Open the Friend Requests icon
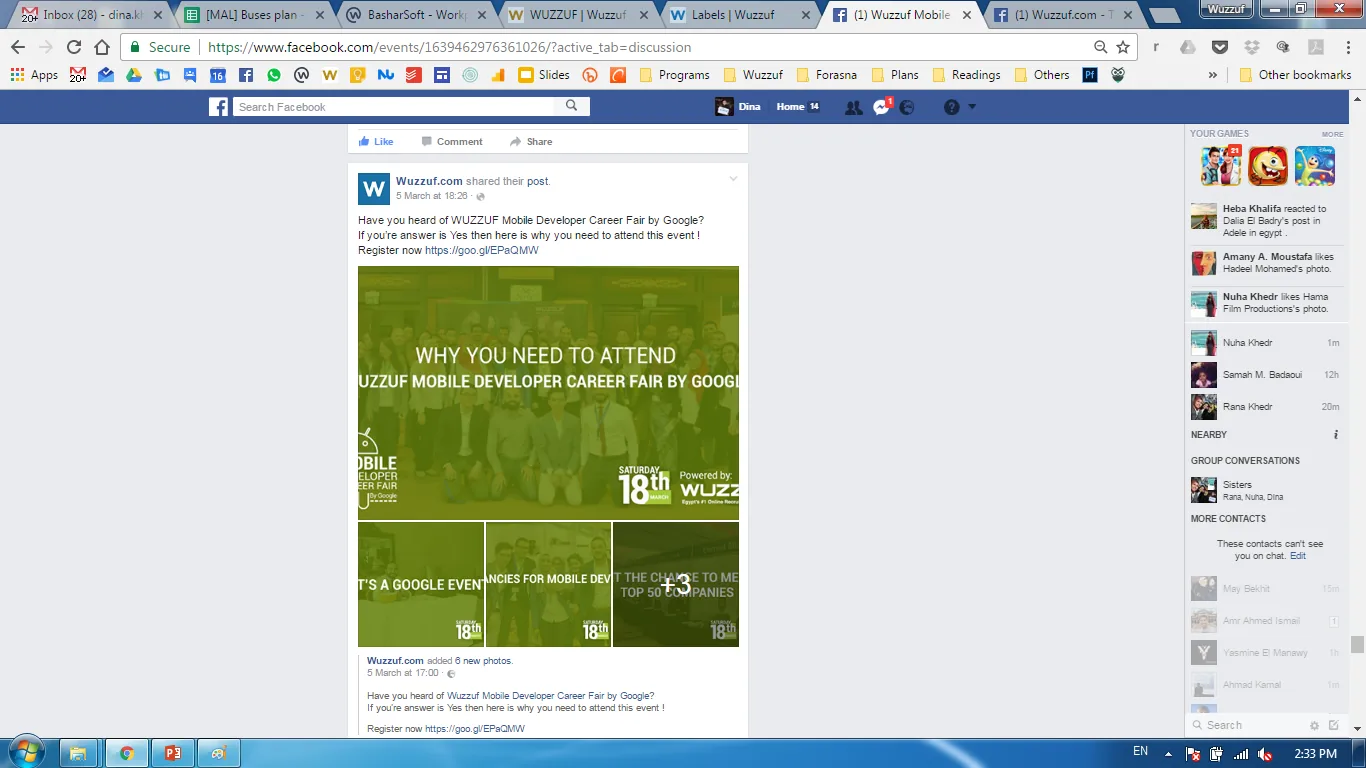The image size is (1366, 768). click(853, 107)
